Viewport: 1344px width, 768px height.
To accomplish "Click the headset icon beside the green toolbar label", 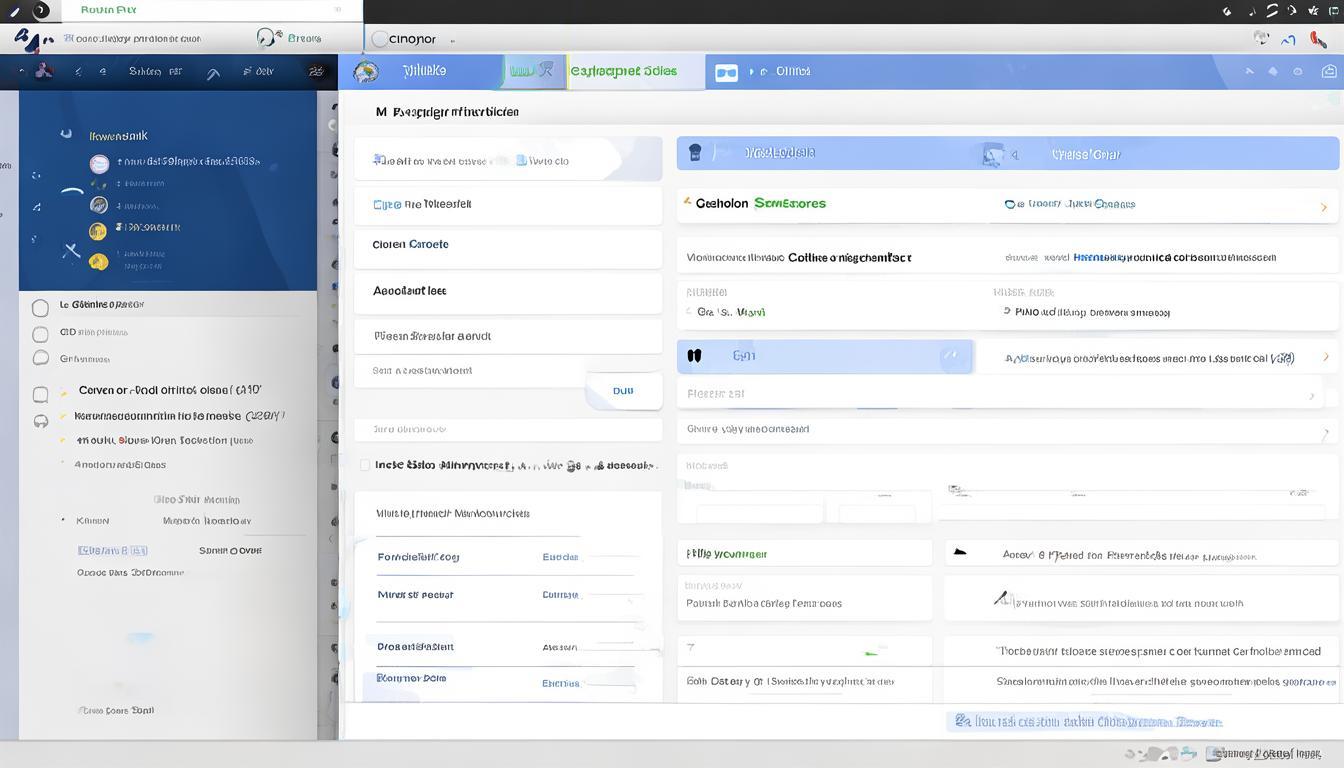I will 267,38.
